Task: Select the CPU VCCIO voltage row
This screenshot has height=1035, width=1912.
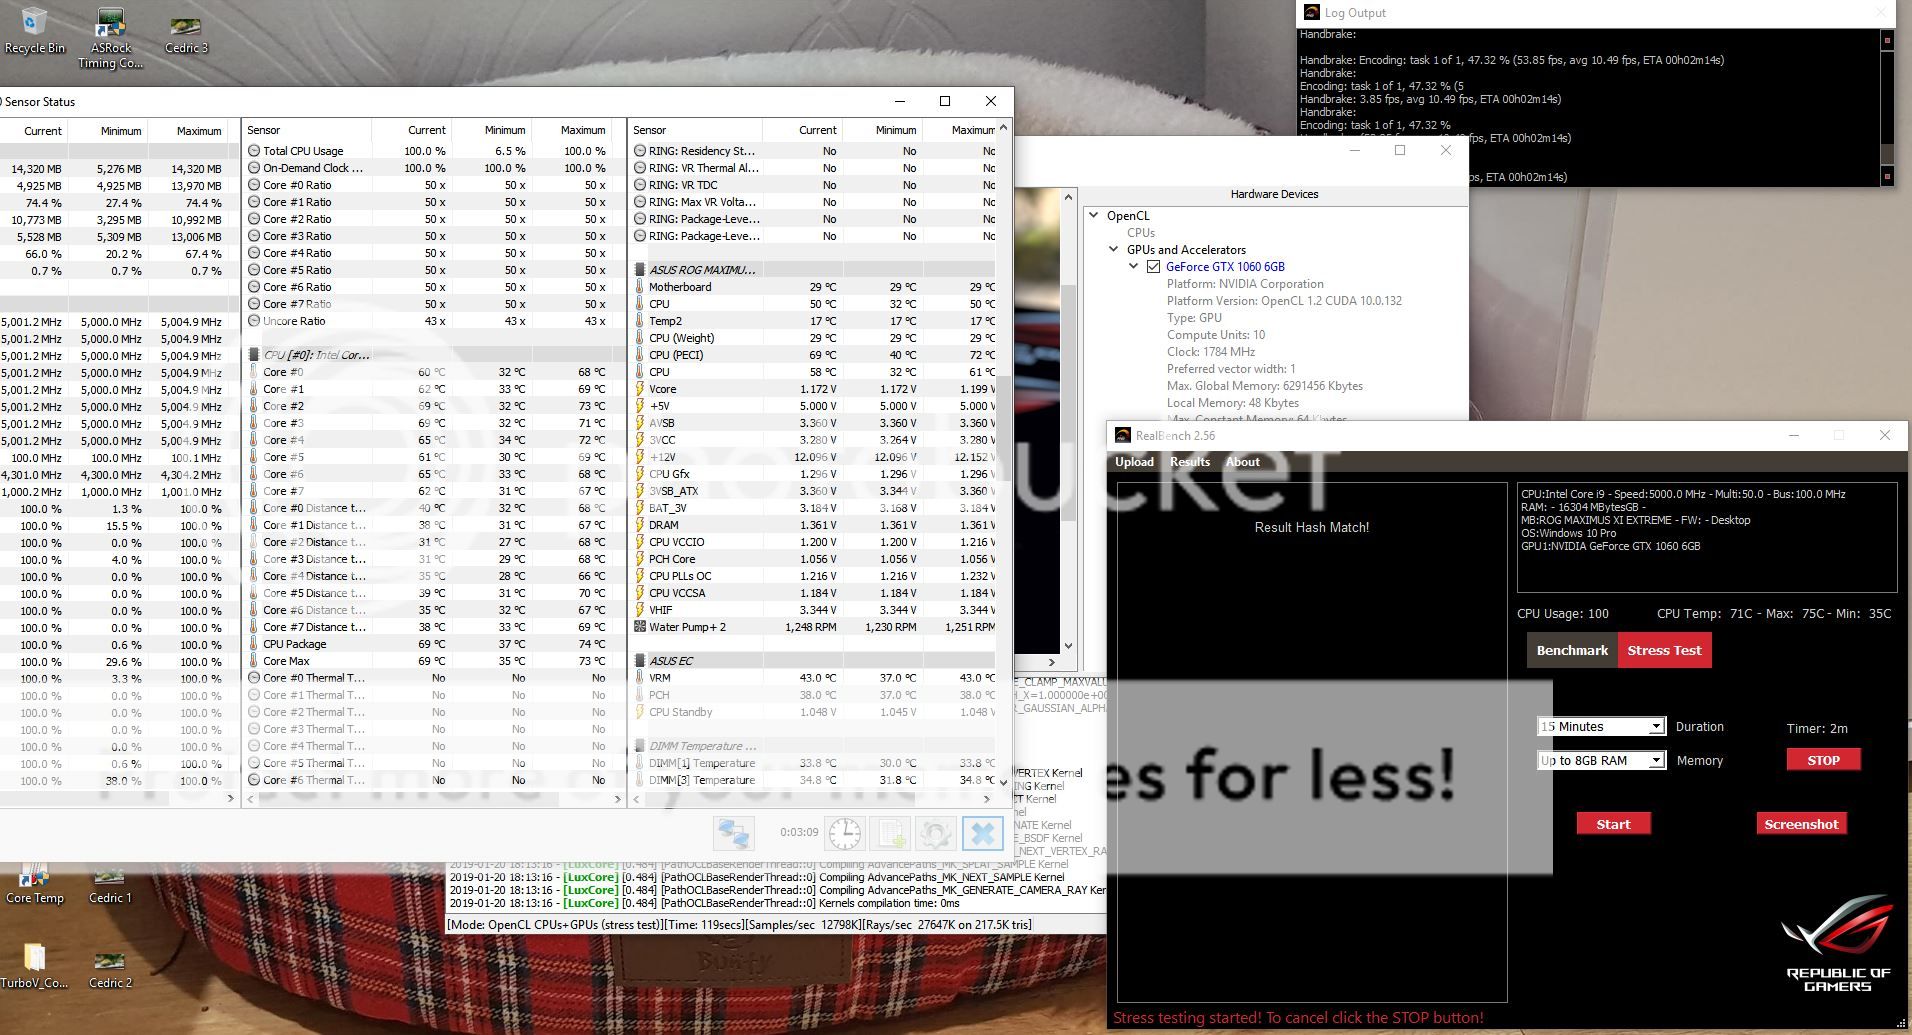Action: (x=814, y=542)
